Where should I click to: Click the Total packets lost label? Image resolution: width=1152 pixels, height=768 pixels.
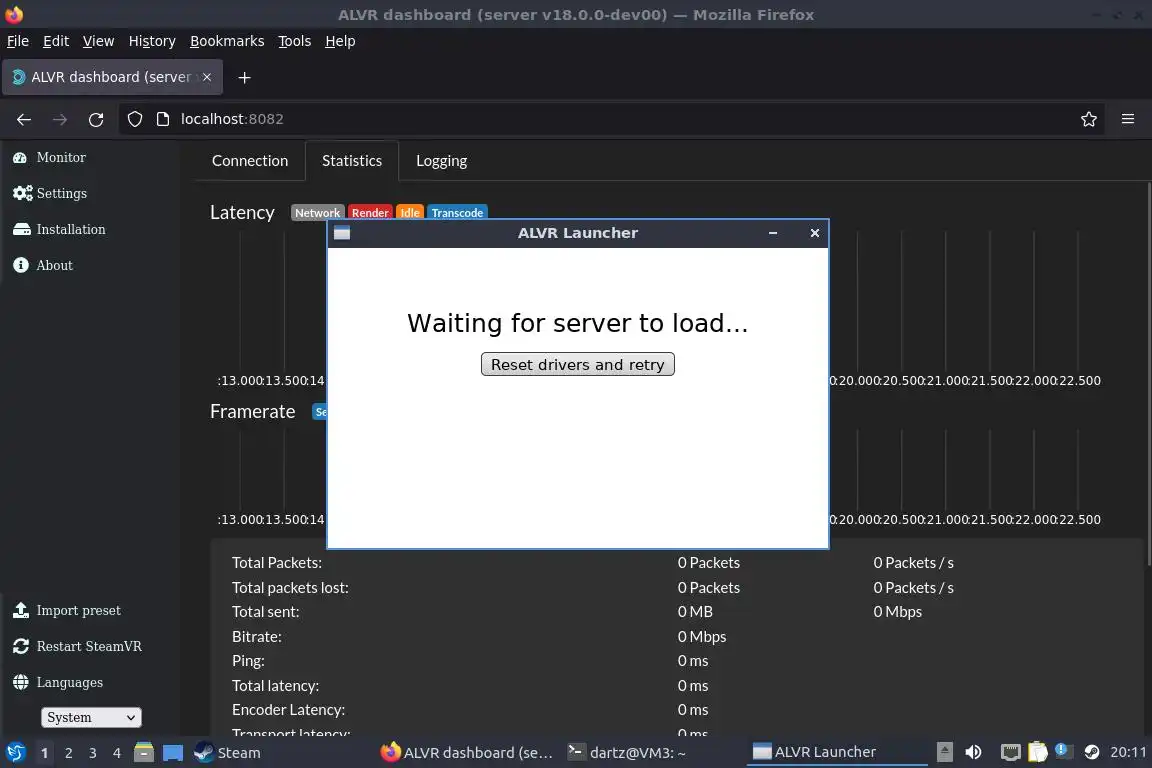click(290, 588)
